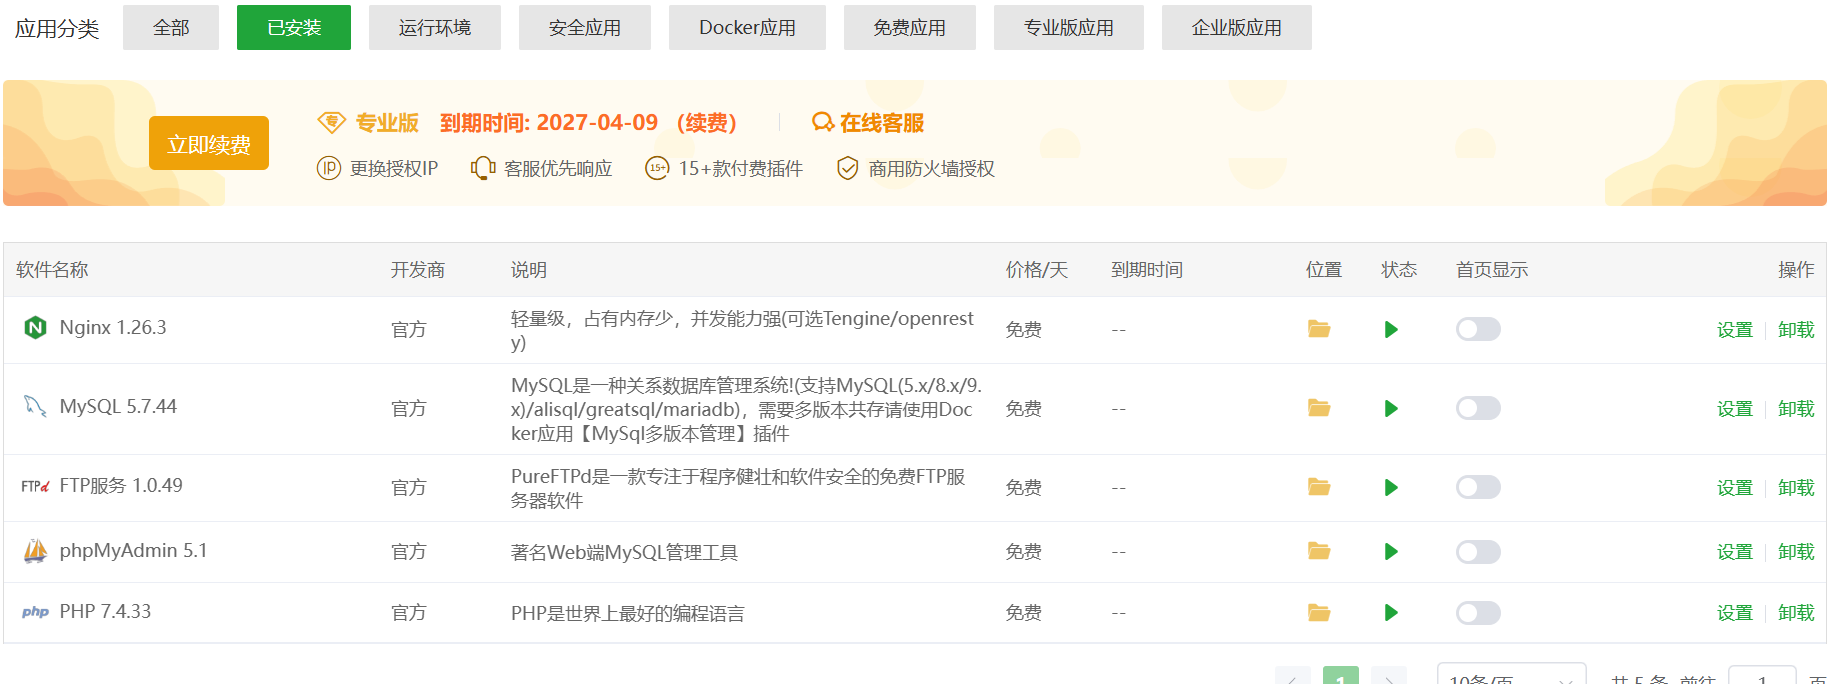This screenshot has width=1845, height=684.
Task: Click the (续费) renewal link
Action: (707, 122)
